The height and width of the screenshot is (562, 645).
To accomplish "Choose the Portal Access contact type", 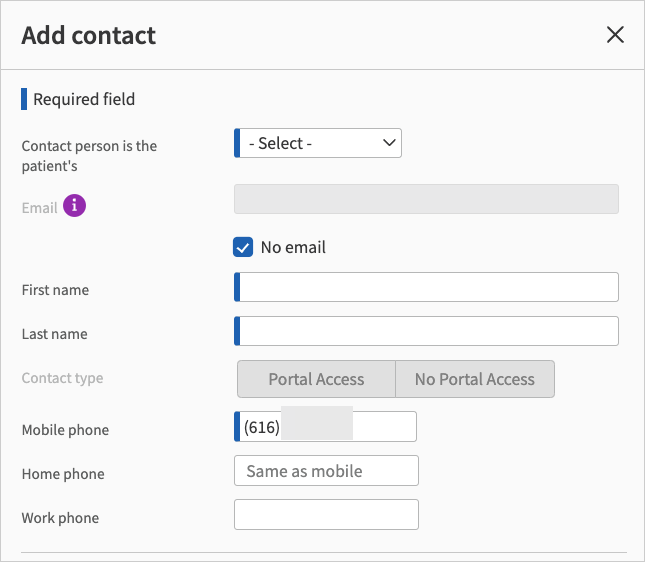I will (x=316, y=379).
